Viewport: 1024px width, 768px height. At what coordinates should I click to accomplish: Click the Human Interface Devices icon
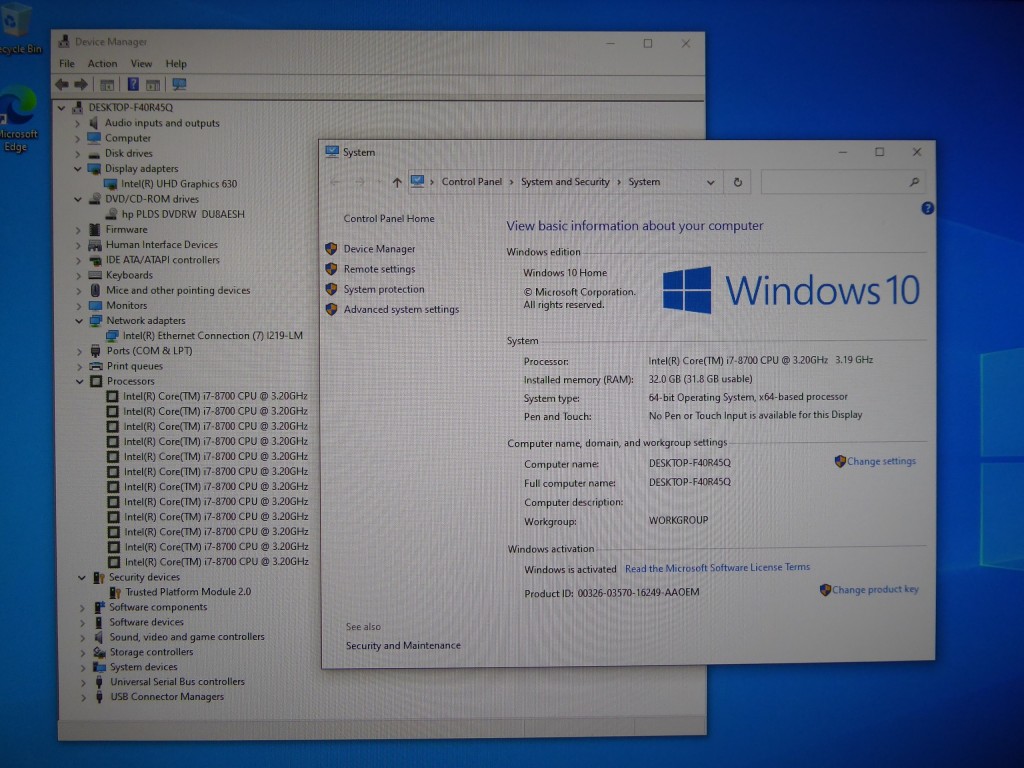[95, 245]
